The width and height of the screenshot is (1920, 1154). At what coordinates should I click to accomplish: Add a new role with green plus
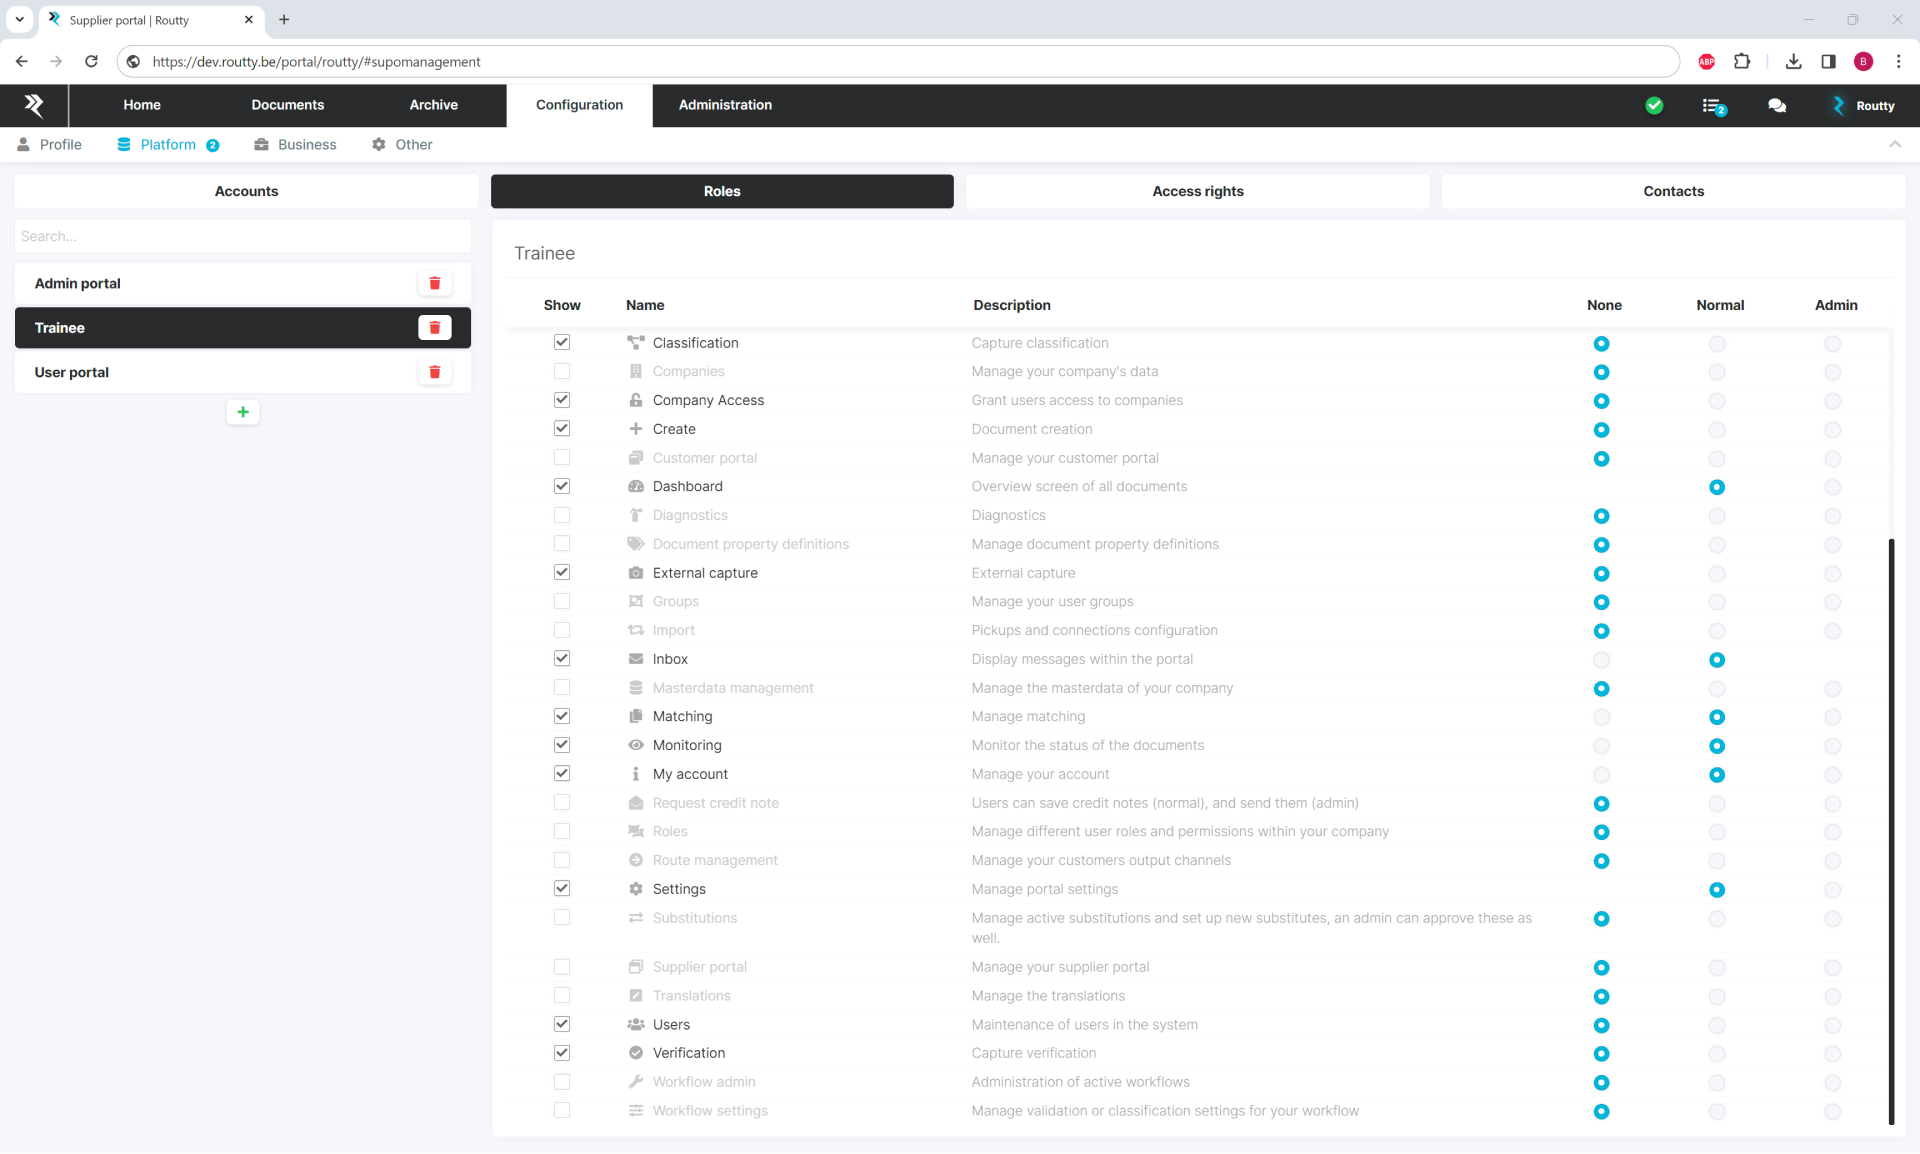tap(243, 412)
